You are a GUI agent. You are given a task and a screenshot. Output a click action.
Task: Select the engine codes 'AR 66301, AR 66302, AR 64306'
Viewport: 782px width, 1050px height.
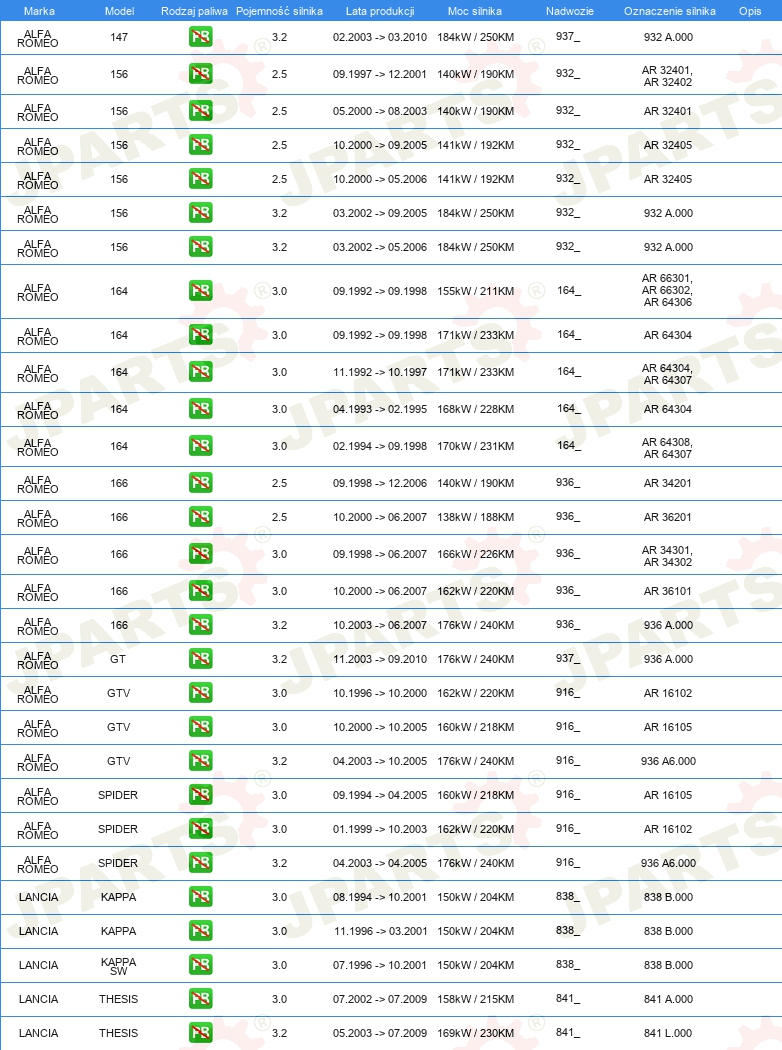668,290
